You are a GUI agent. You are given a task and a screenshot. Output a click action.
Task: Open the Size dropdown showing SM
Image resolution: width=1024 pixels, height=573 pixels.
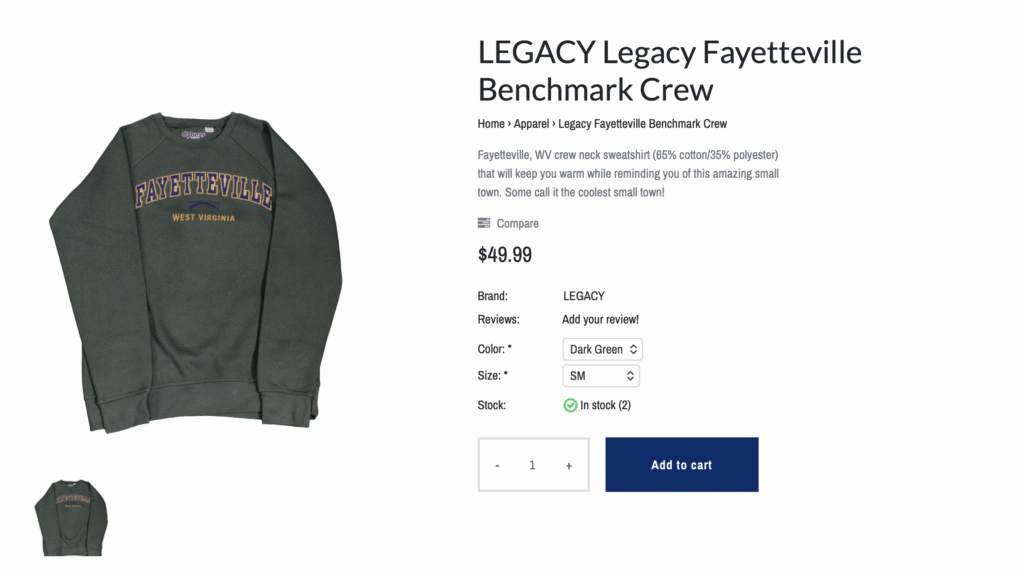601,376
